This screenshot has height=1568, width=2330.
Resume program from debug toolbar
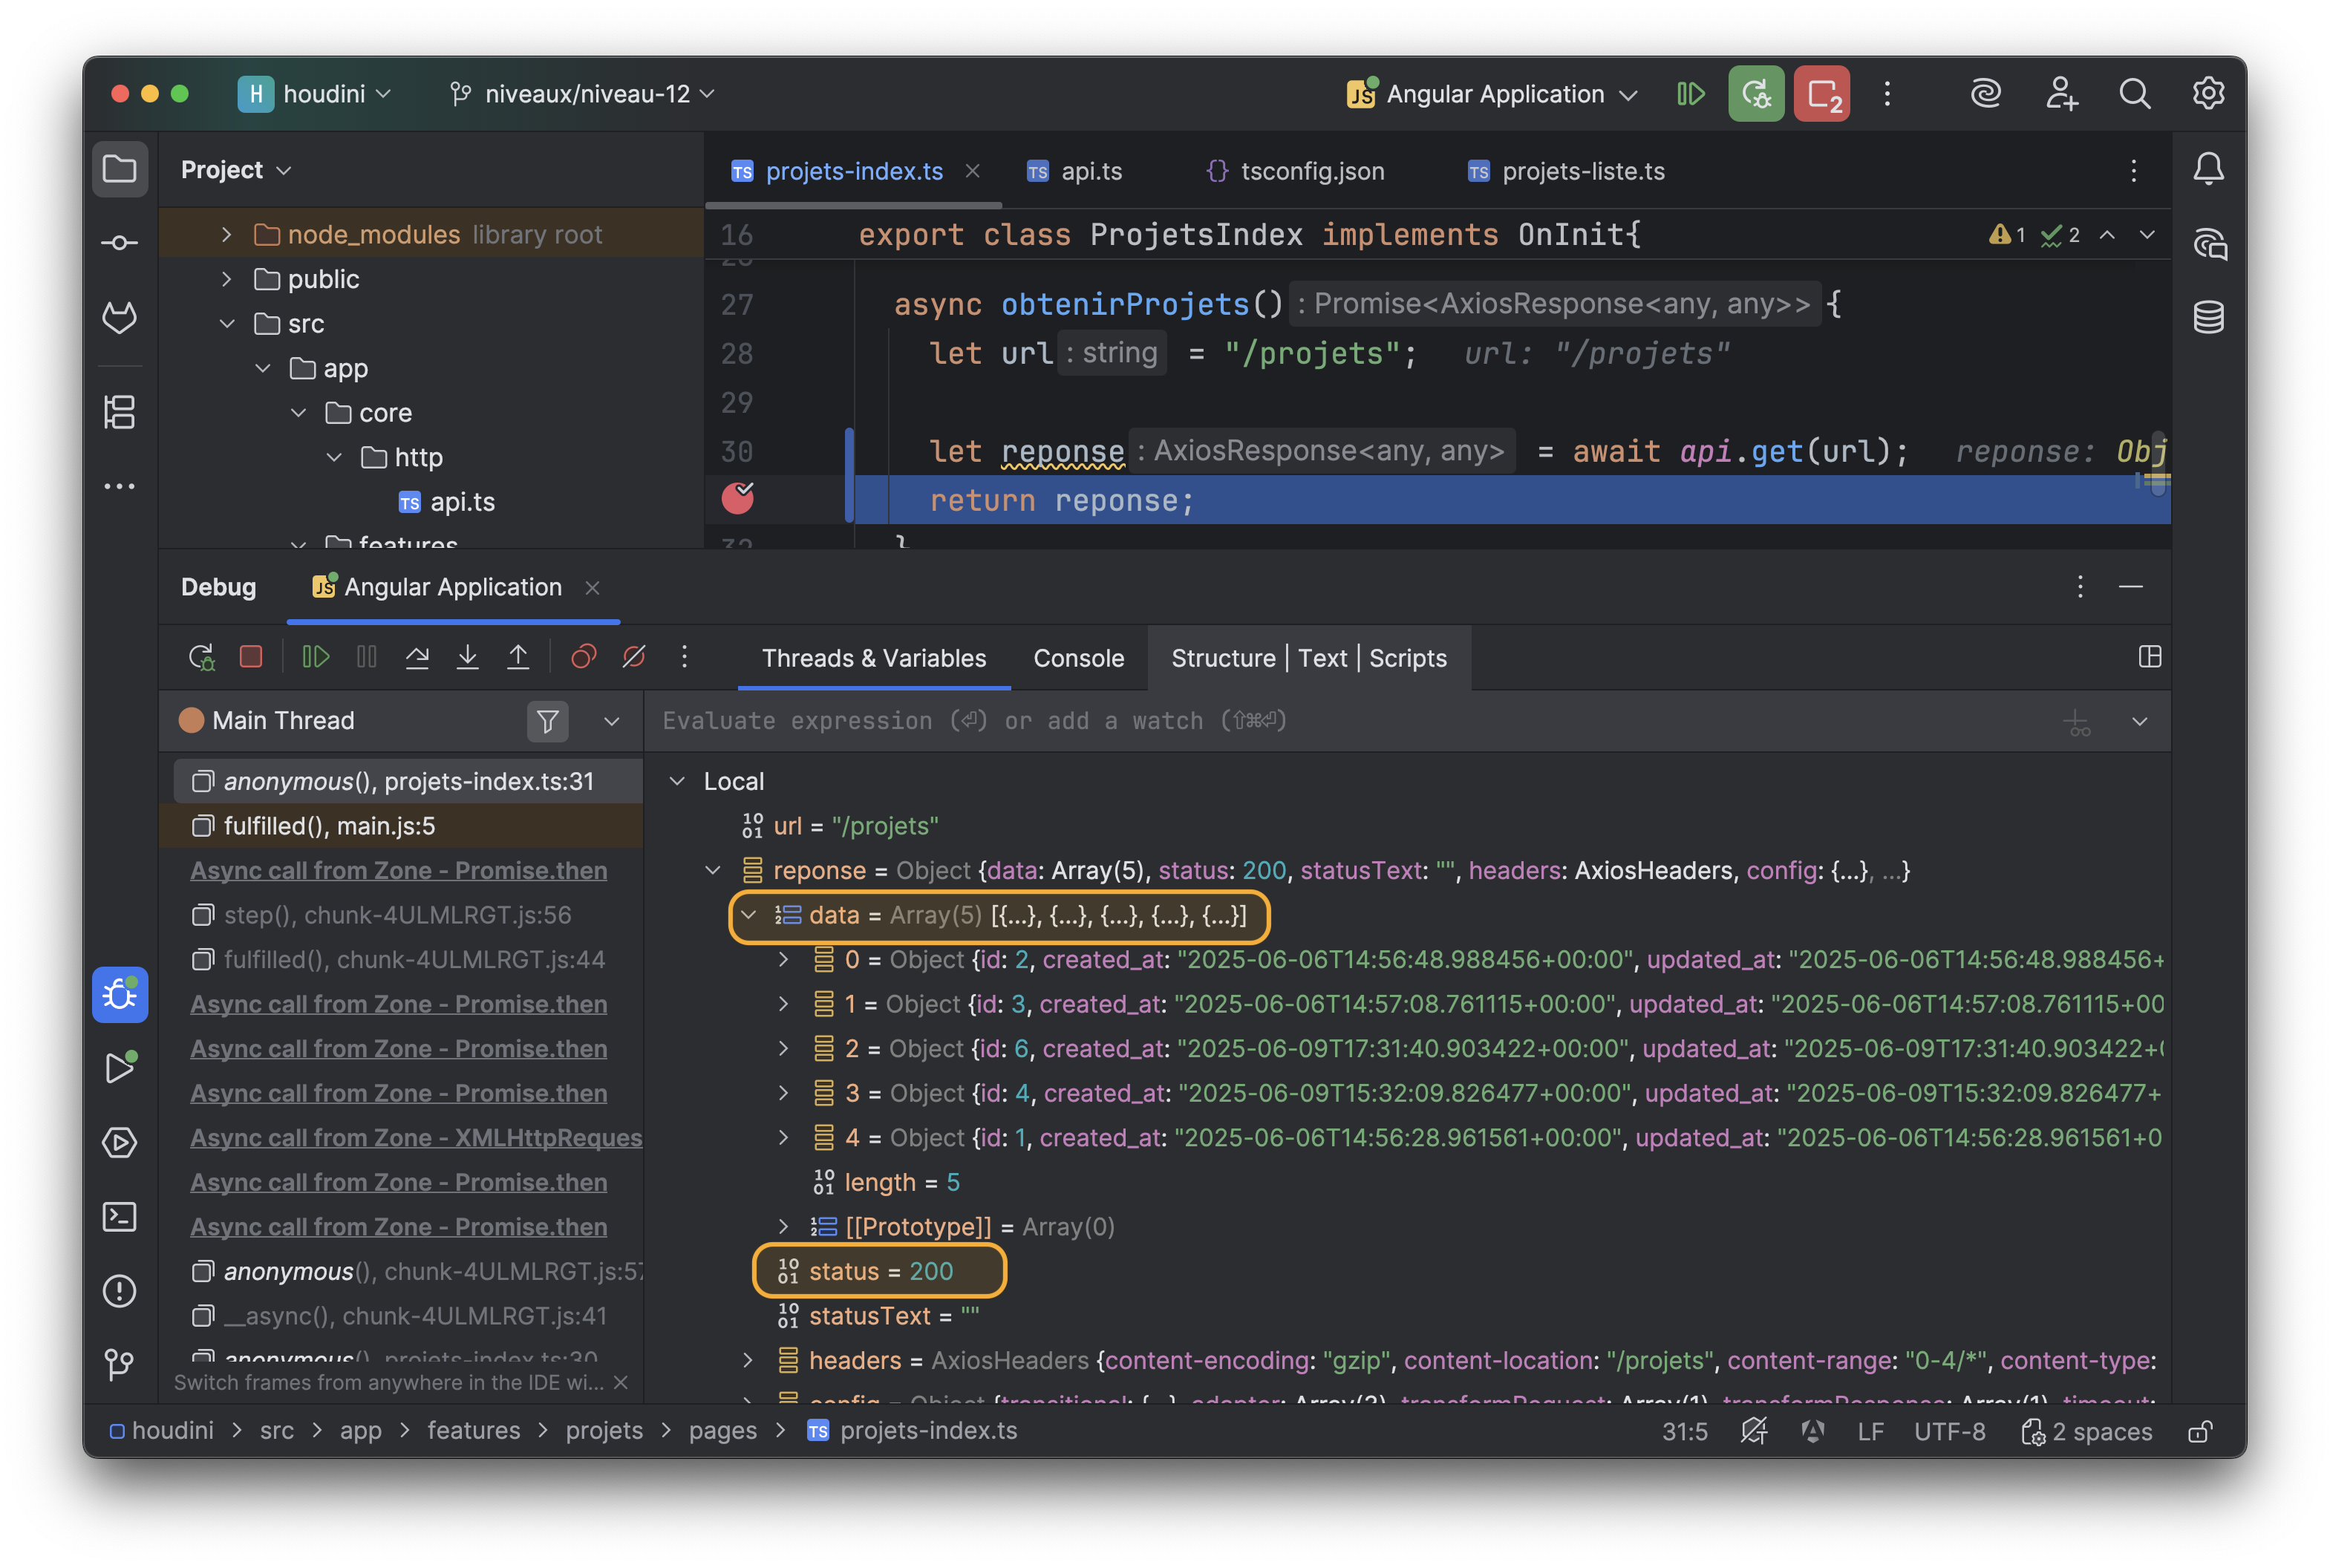[316, 657]
